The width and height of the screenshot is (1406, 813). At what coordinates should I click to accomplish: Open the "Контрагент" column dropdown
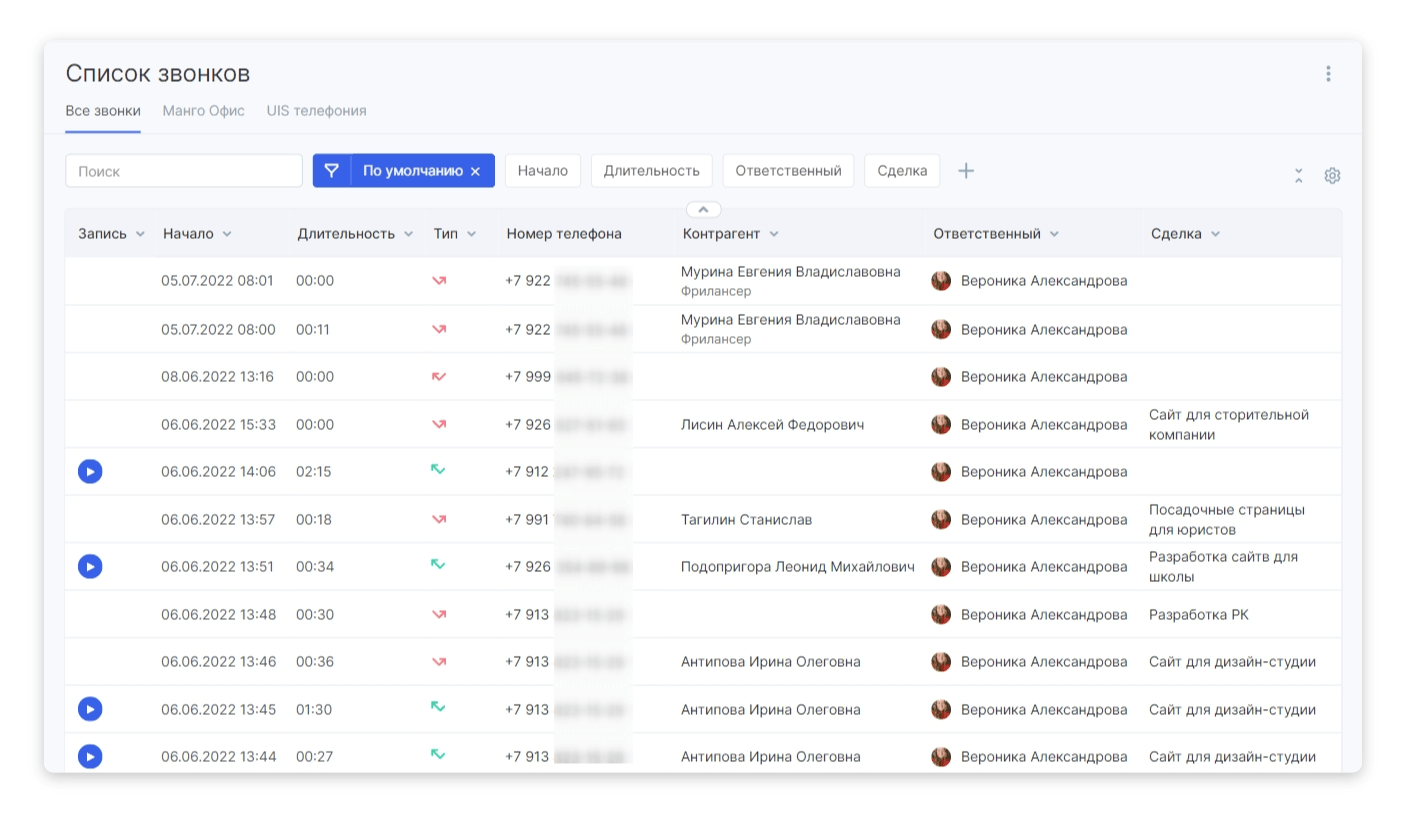click(775, 233)
